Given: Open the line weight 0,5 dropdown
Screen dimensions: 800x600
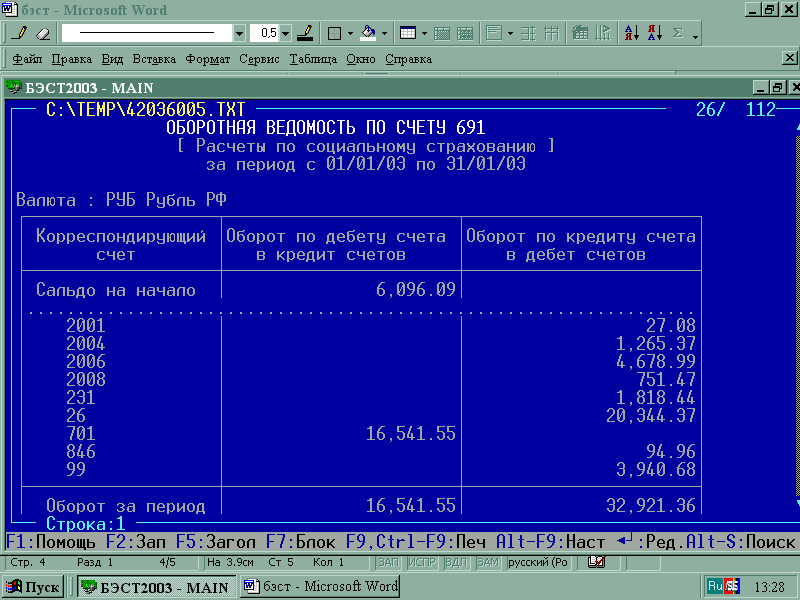Looking at the screenshot, I should (x=285, y=34).
